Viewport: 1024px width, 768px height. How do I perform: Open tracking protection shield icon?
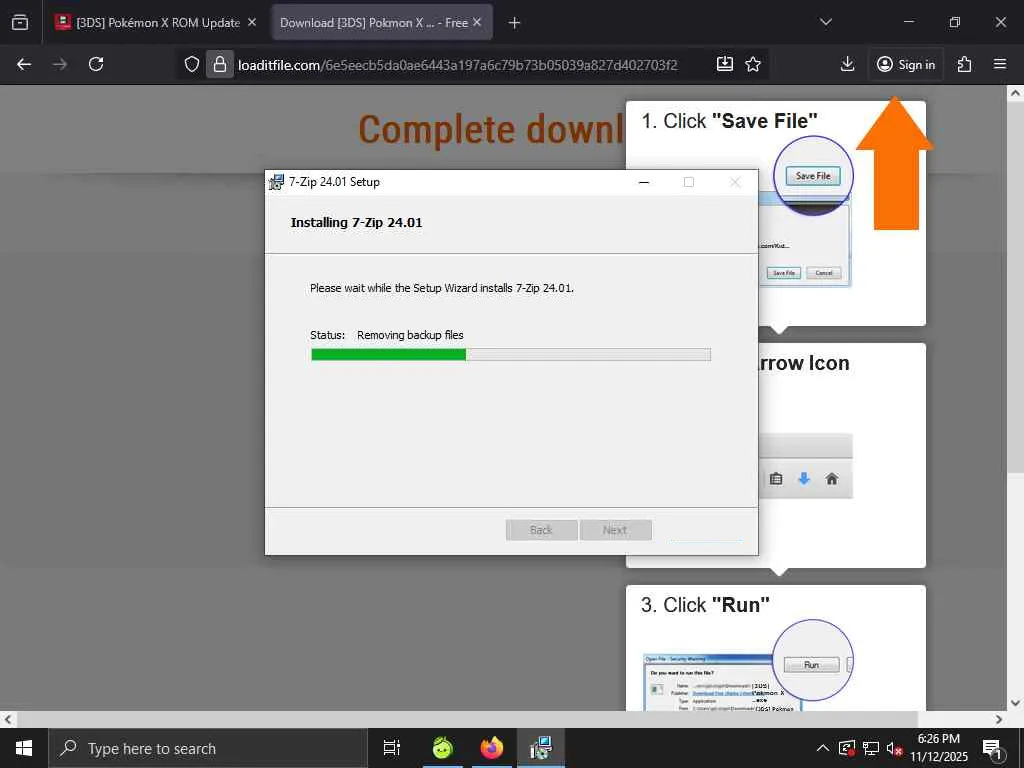pyautogui.click(x=191, y=64)
